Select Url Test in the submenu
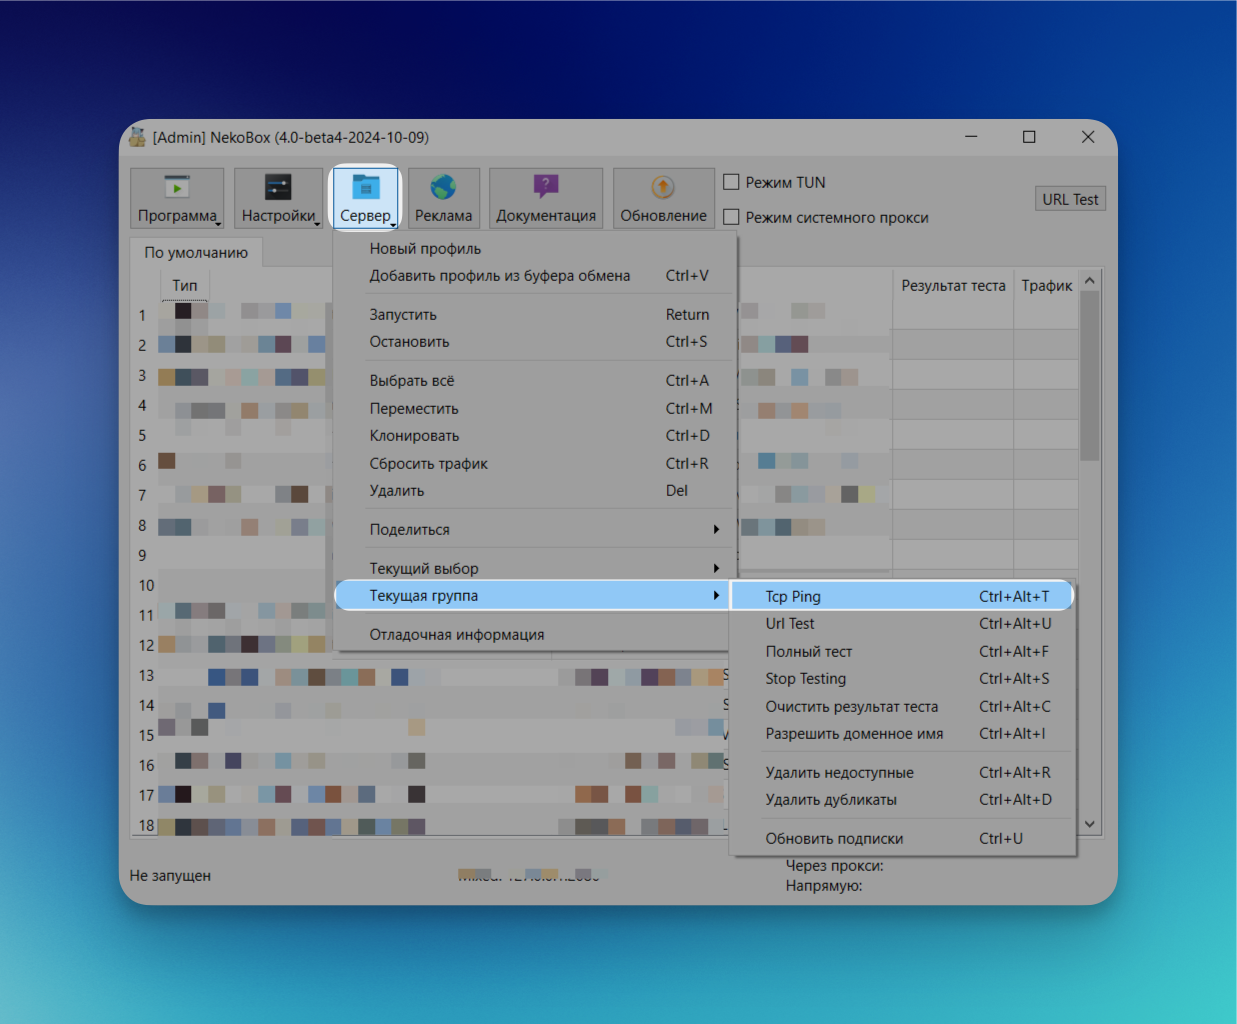 pyautogui.click(x=903, y=624)
